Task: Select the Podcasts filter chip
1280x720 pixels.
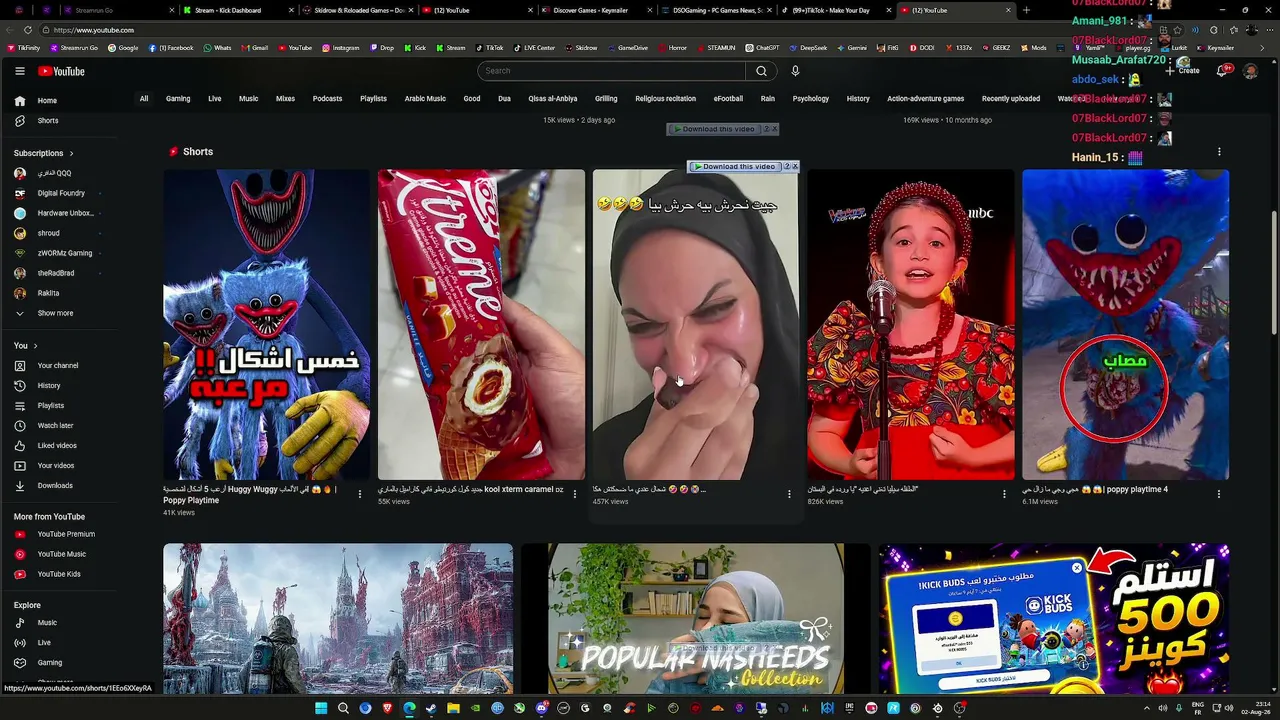Action: click(327, 99)
